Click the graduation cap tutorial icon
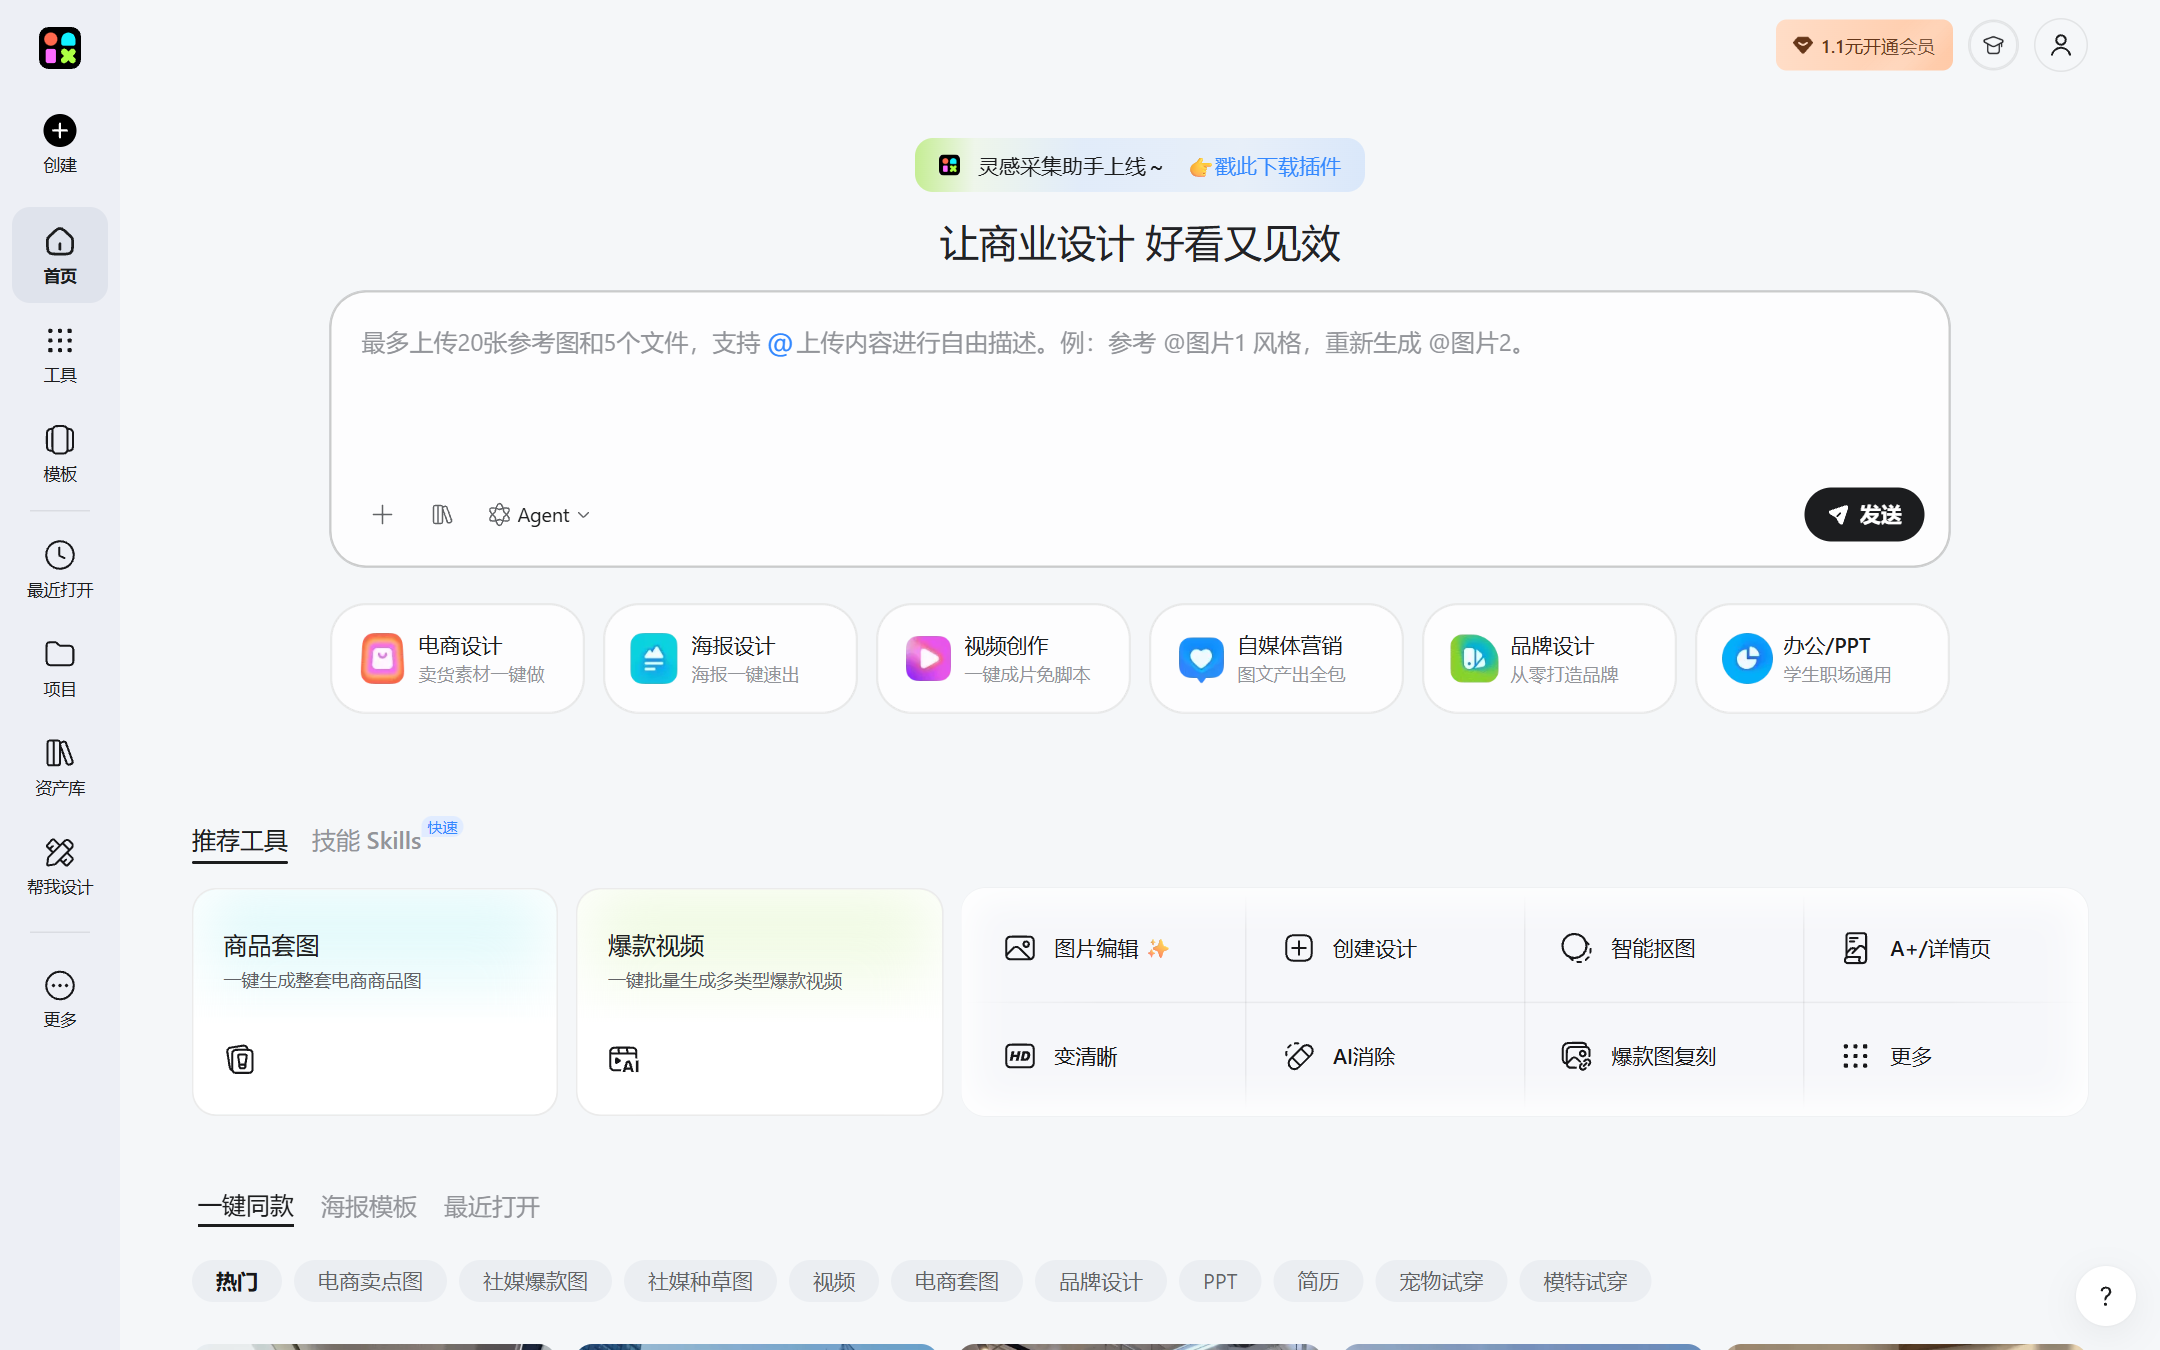 click(x=1993, y=45)
